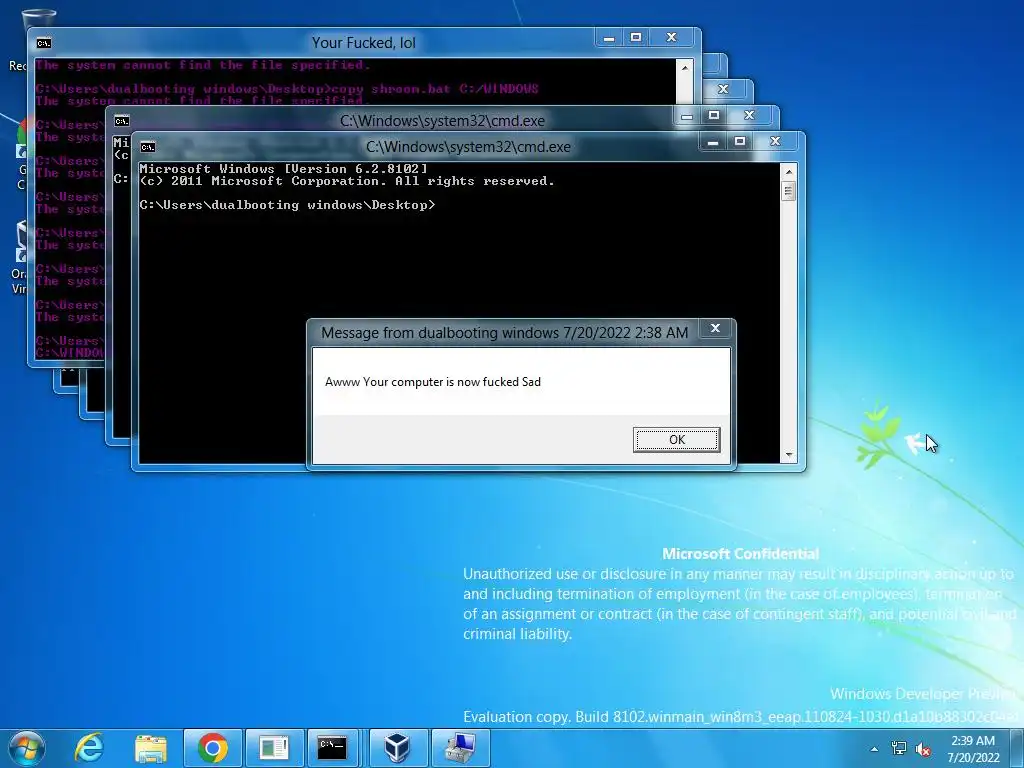The image size is (1024, 768).
Task: Select the Oracle VirtualBox desktop shortcut
Action: 19,258
